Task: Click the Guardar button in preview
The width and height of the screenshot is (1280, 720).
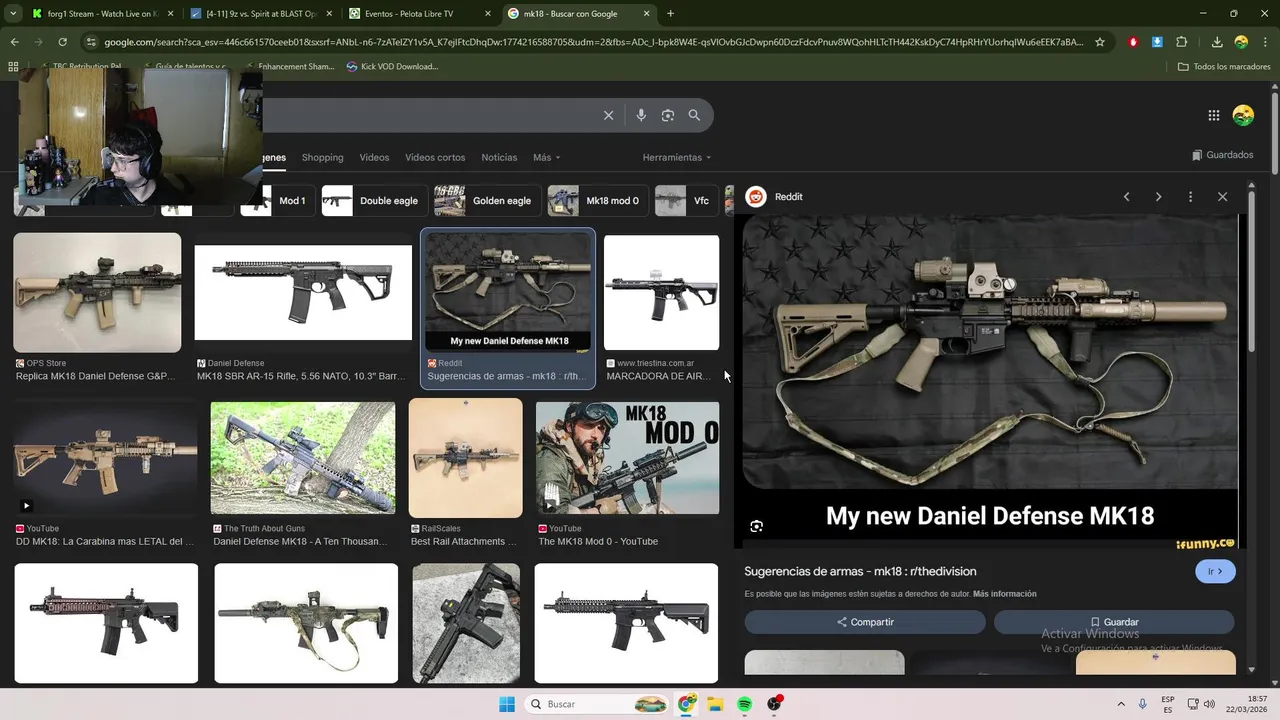Action: coord(1114,622)
